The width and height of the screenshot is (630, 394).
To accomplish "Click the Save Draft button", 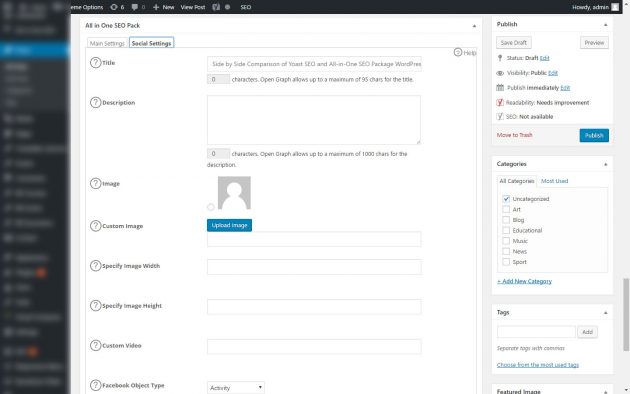I will [513, 43].
